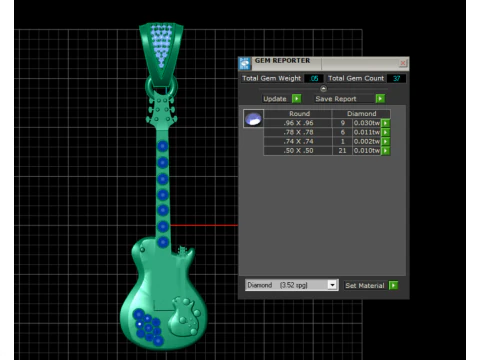Click the count 9 cell
The width and height of the screenshot is (480, 360).
coord(342,123)
